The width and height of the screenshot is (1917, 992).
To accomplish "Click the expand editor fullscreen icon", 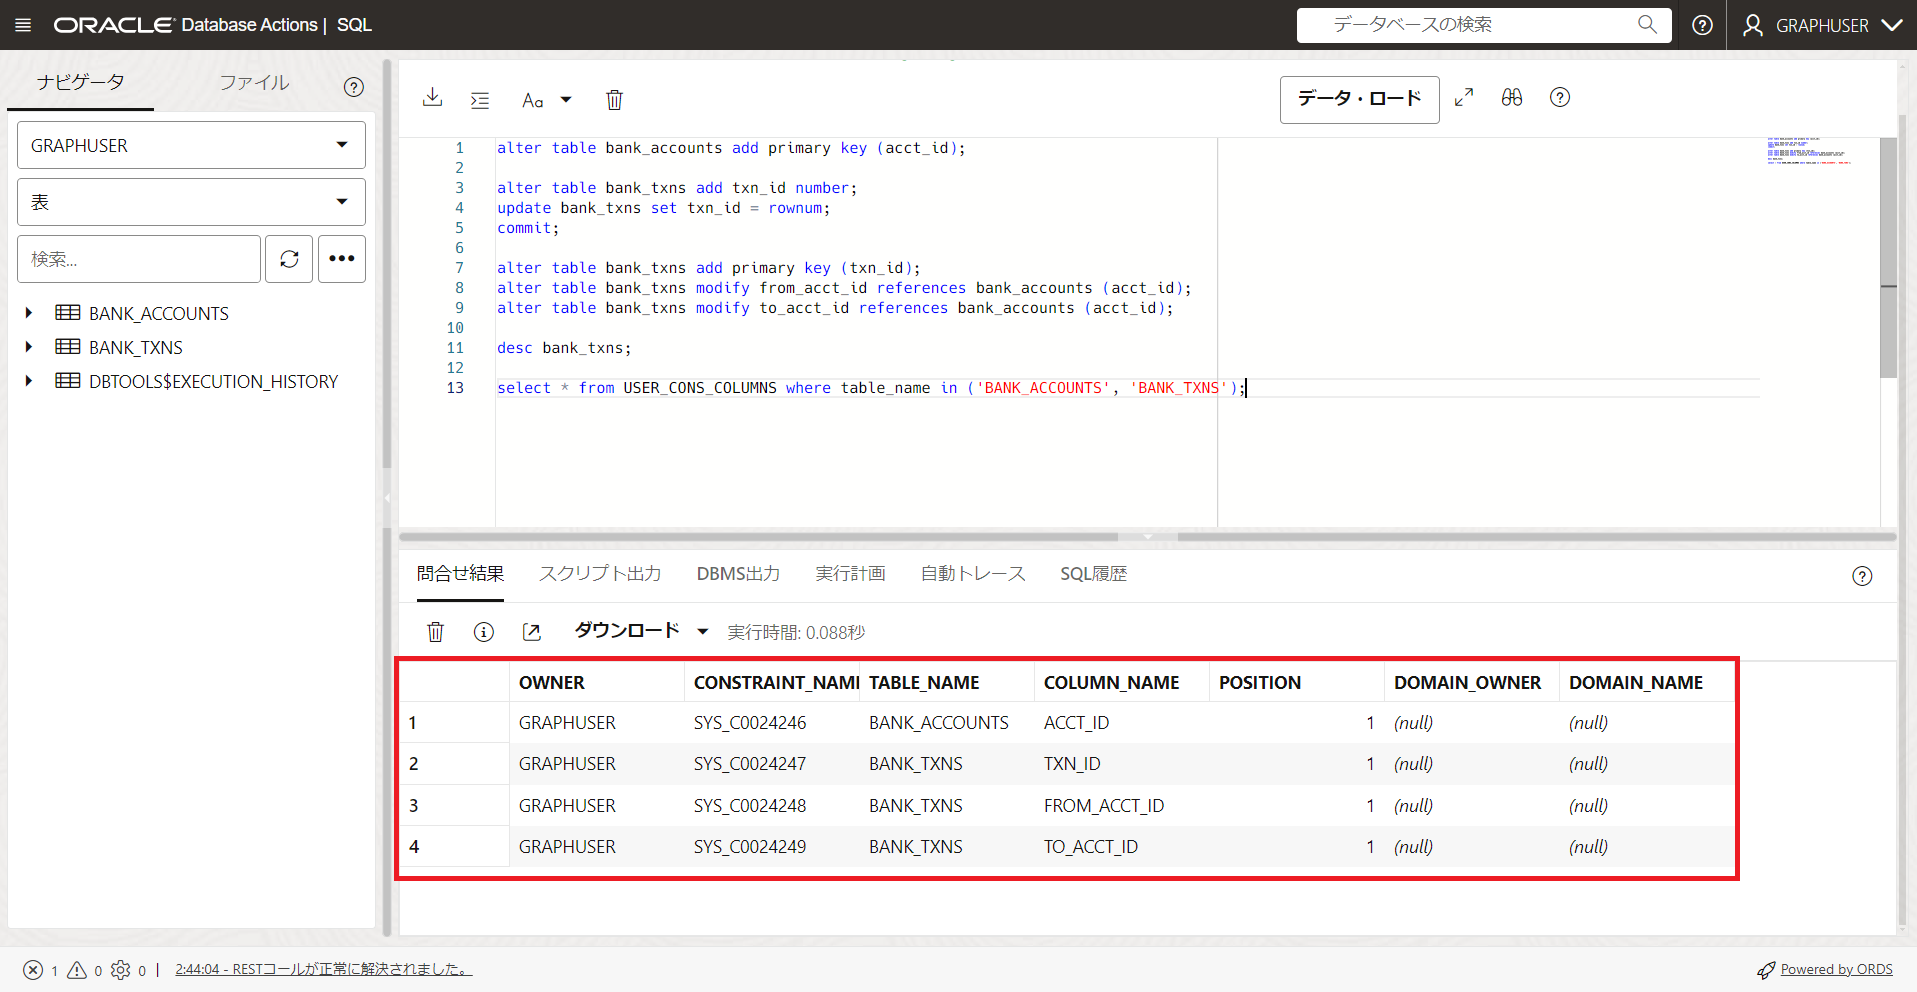I will [x=1464, y=98].
